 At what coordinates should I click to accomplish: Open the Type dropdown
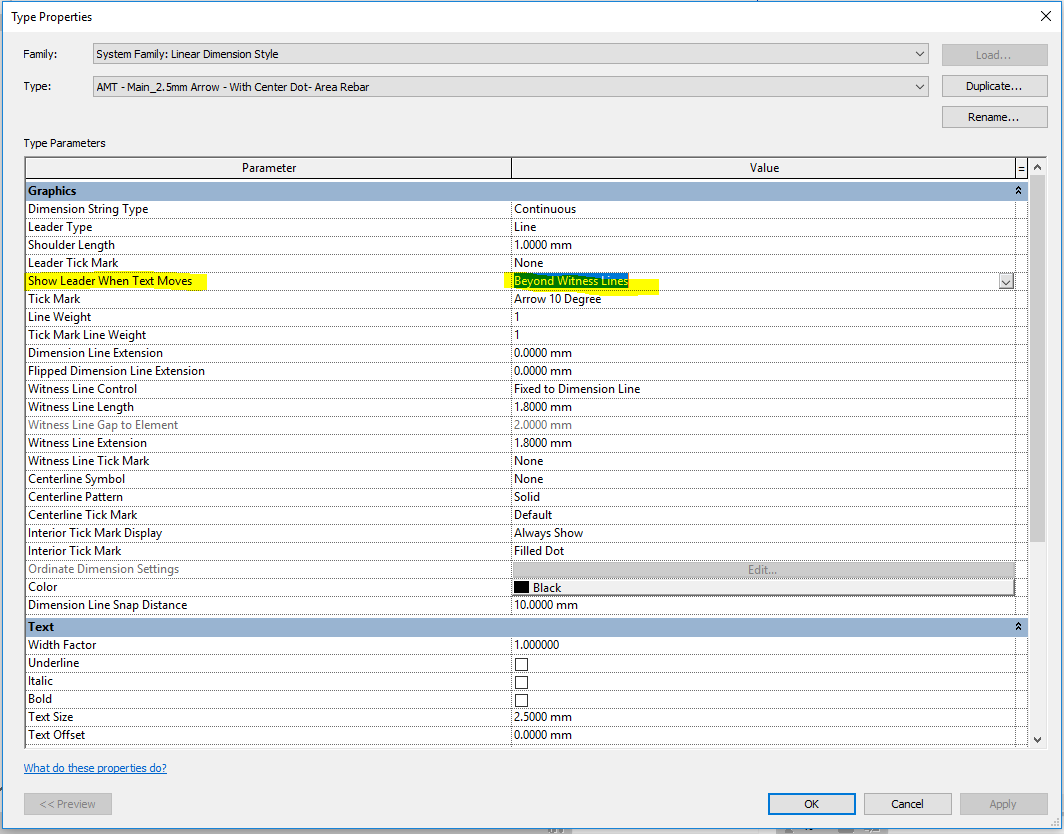pyautogui.click(x=919, y=86)
